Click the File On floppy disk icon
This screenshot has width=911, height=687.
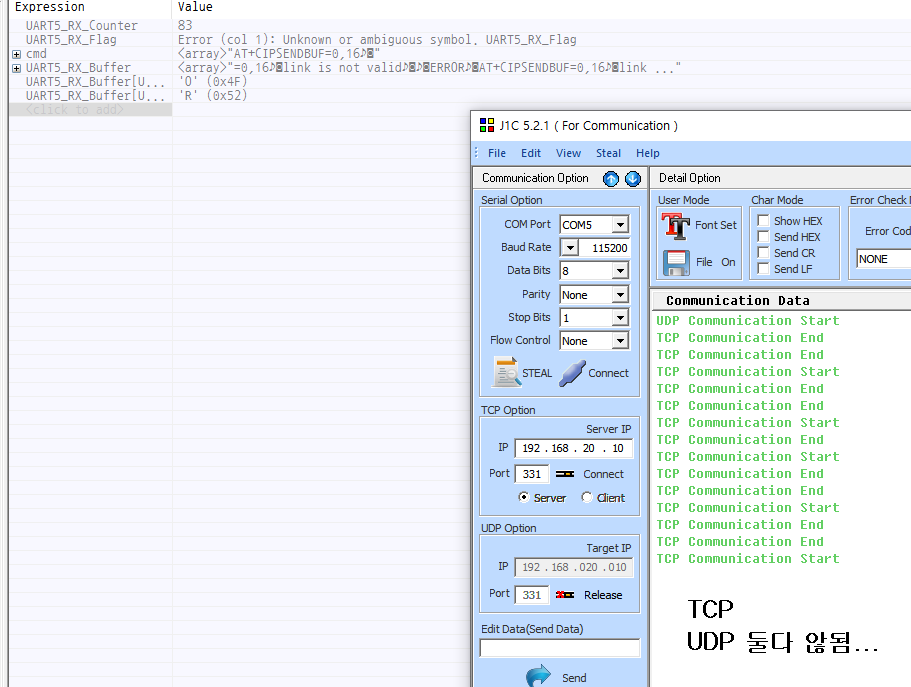pyautogui.click(x=676, y=263)
